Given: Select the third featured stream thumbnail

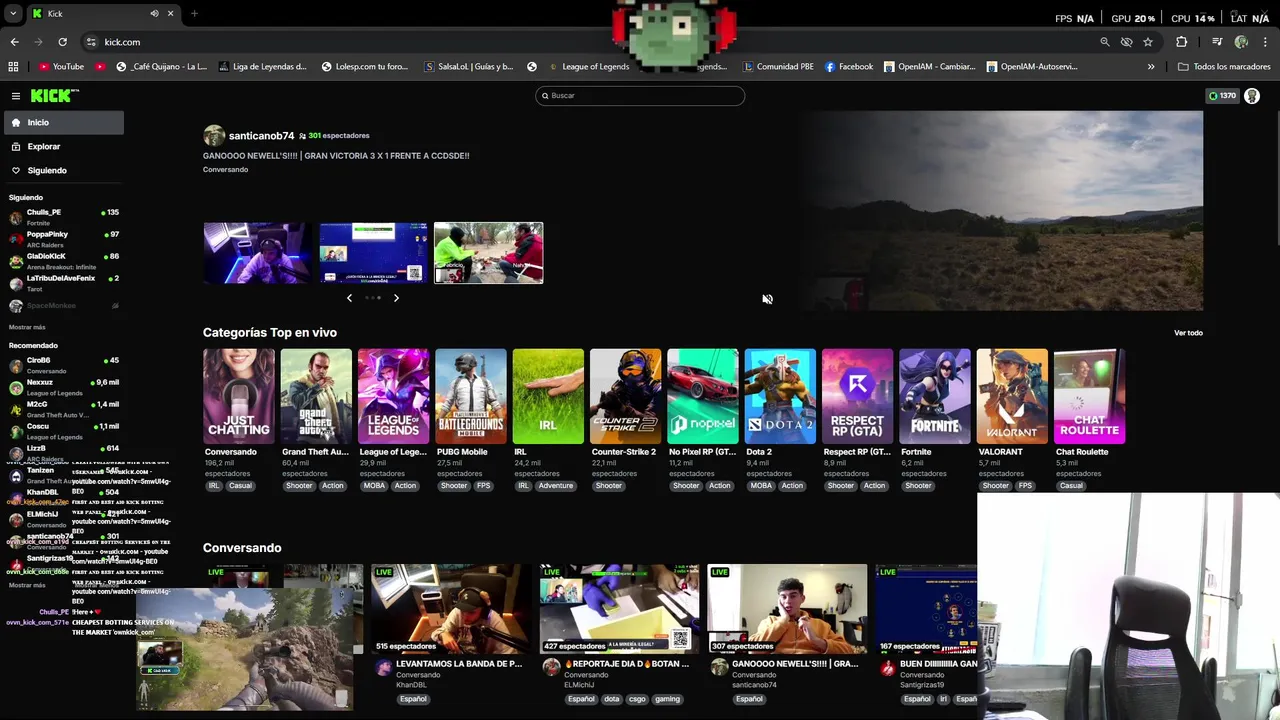Looking at the screenshot, I should coord(489,253).
